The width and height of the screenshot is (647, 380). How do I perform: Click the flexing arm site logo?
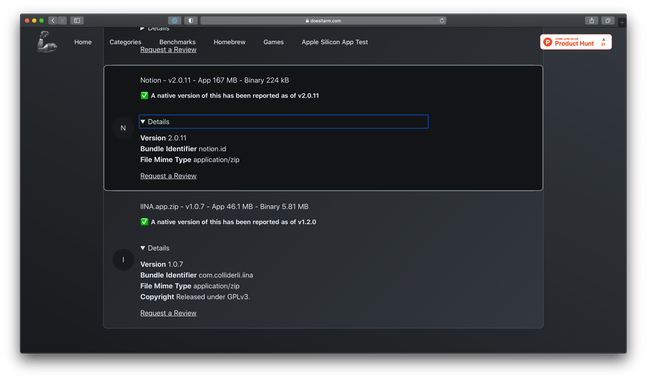(47, 42)
